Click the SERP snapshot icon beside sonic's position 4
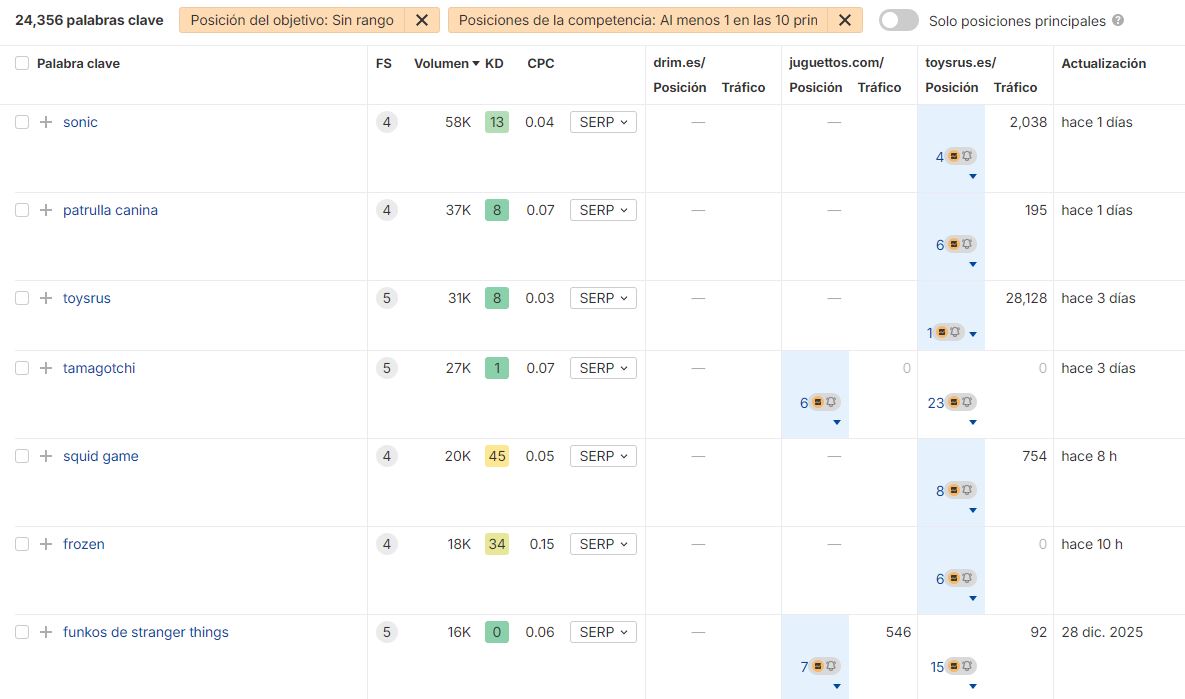 [x=952, y=156]
